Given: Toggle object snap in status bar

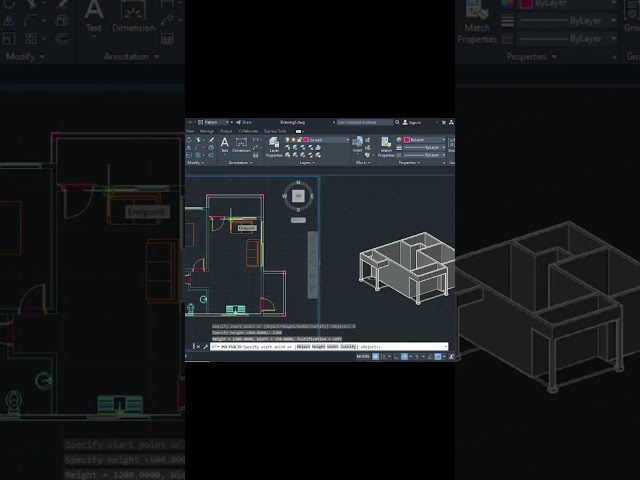Looking at the screenshot, I should (438, 356).
